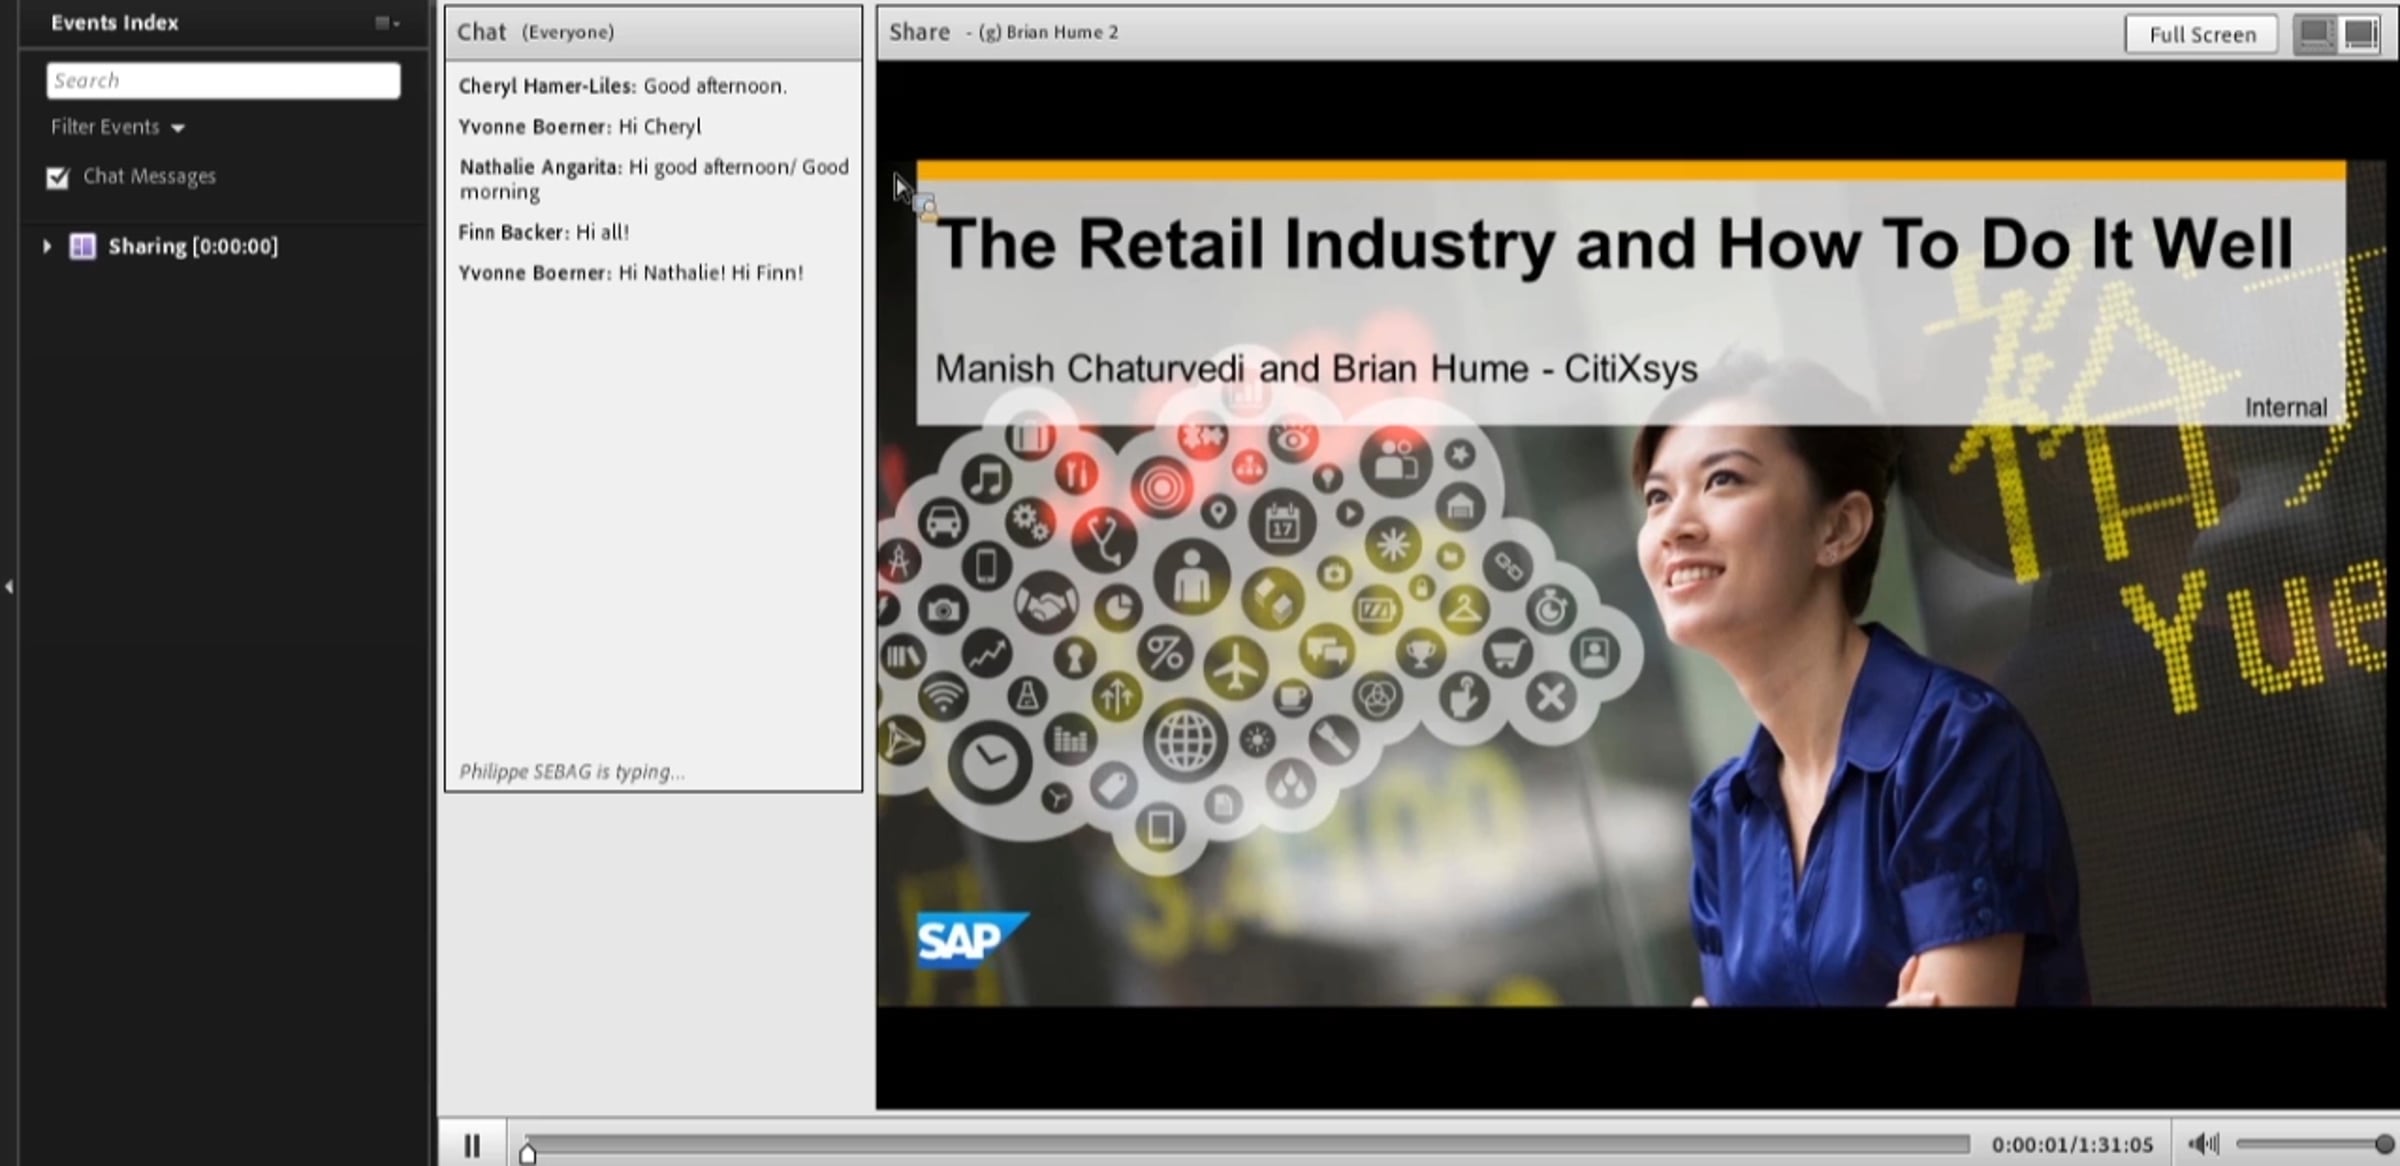Click the pie chart icon in the cloud
Screen dimensions: 2400x1166
click(1118, 609)
